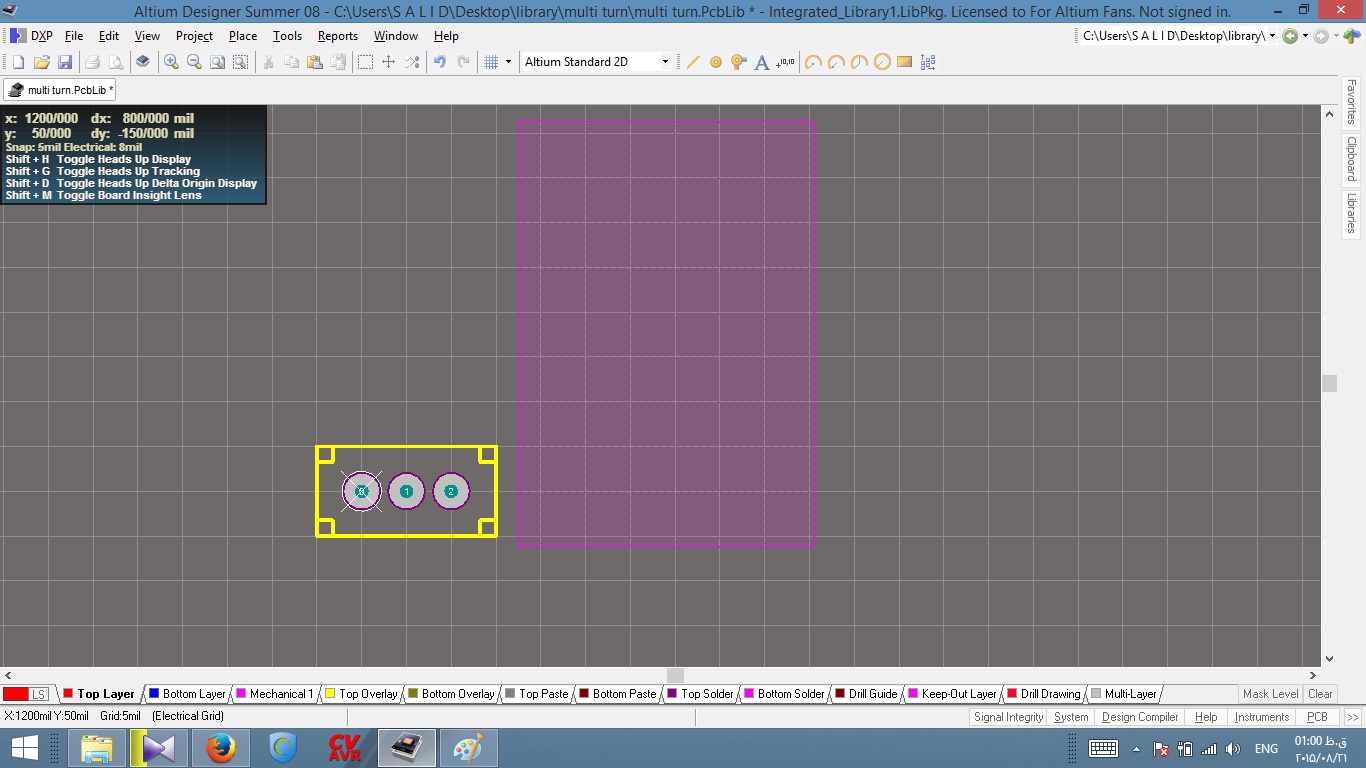The height and width of the screenshot is (768, 1366).
Task: Click the Zoom In magnifier icon
Action: [x=171, y=62]
